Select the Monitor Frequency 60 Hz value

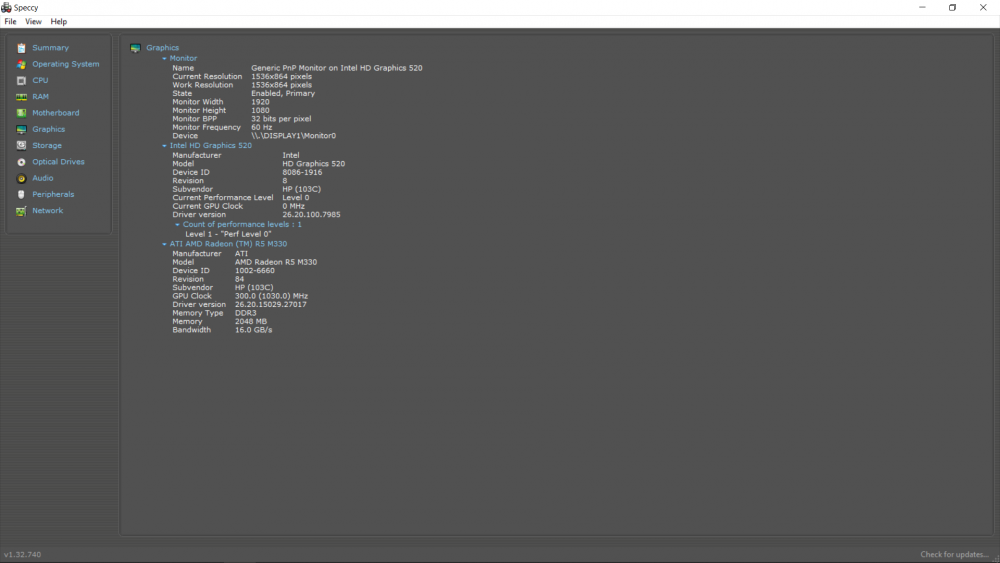click(x=261, y=127)
